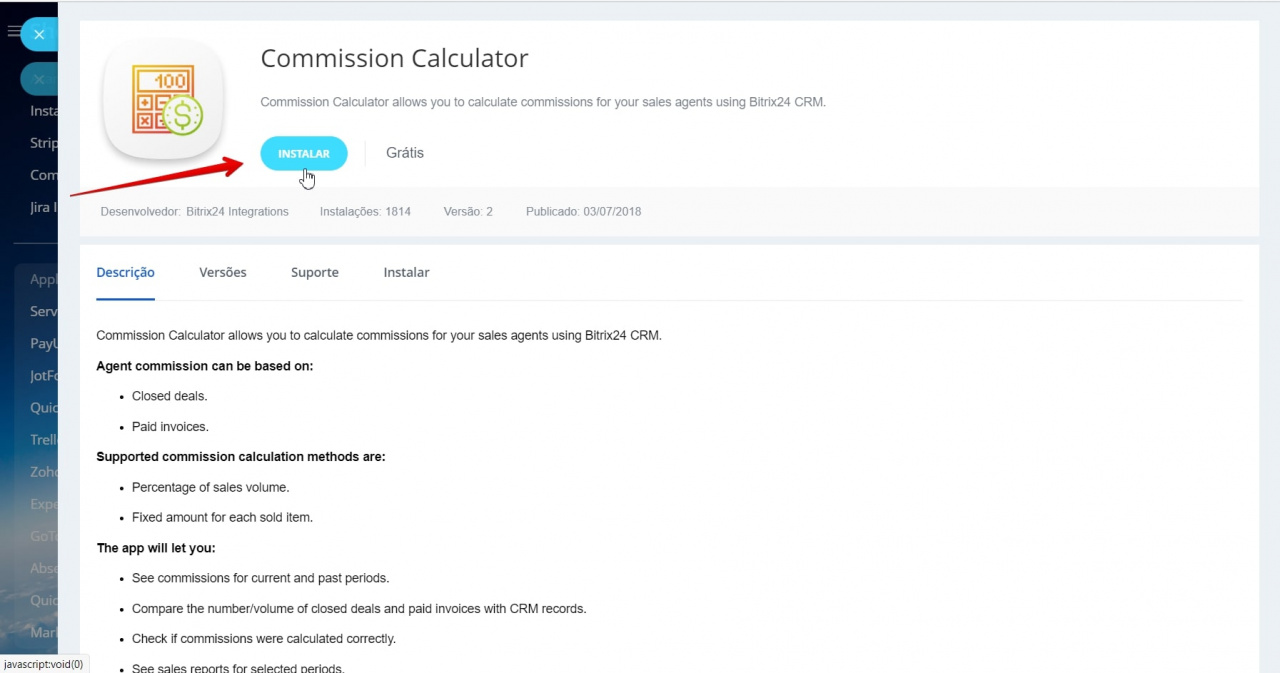Dismiss the second close button in sidebar

tap(38, 79)
